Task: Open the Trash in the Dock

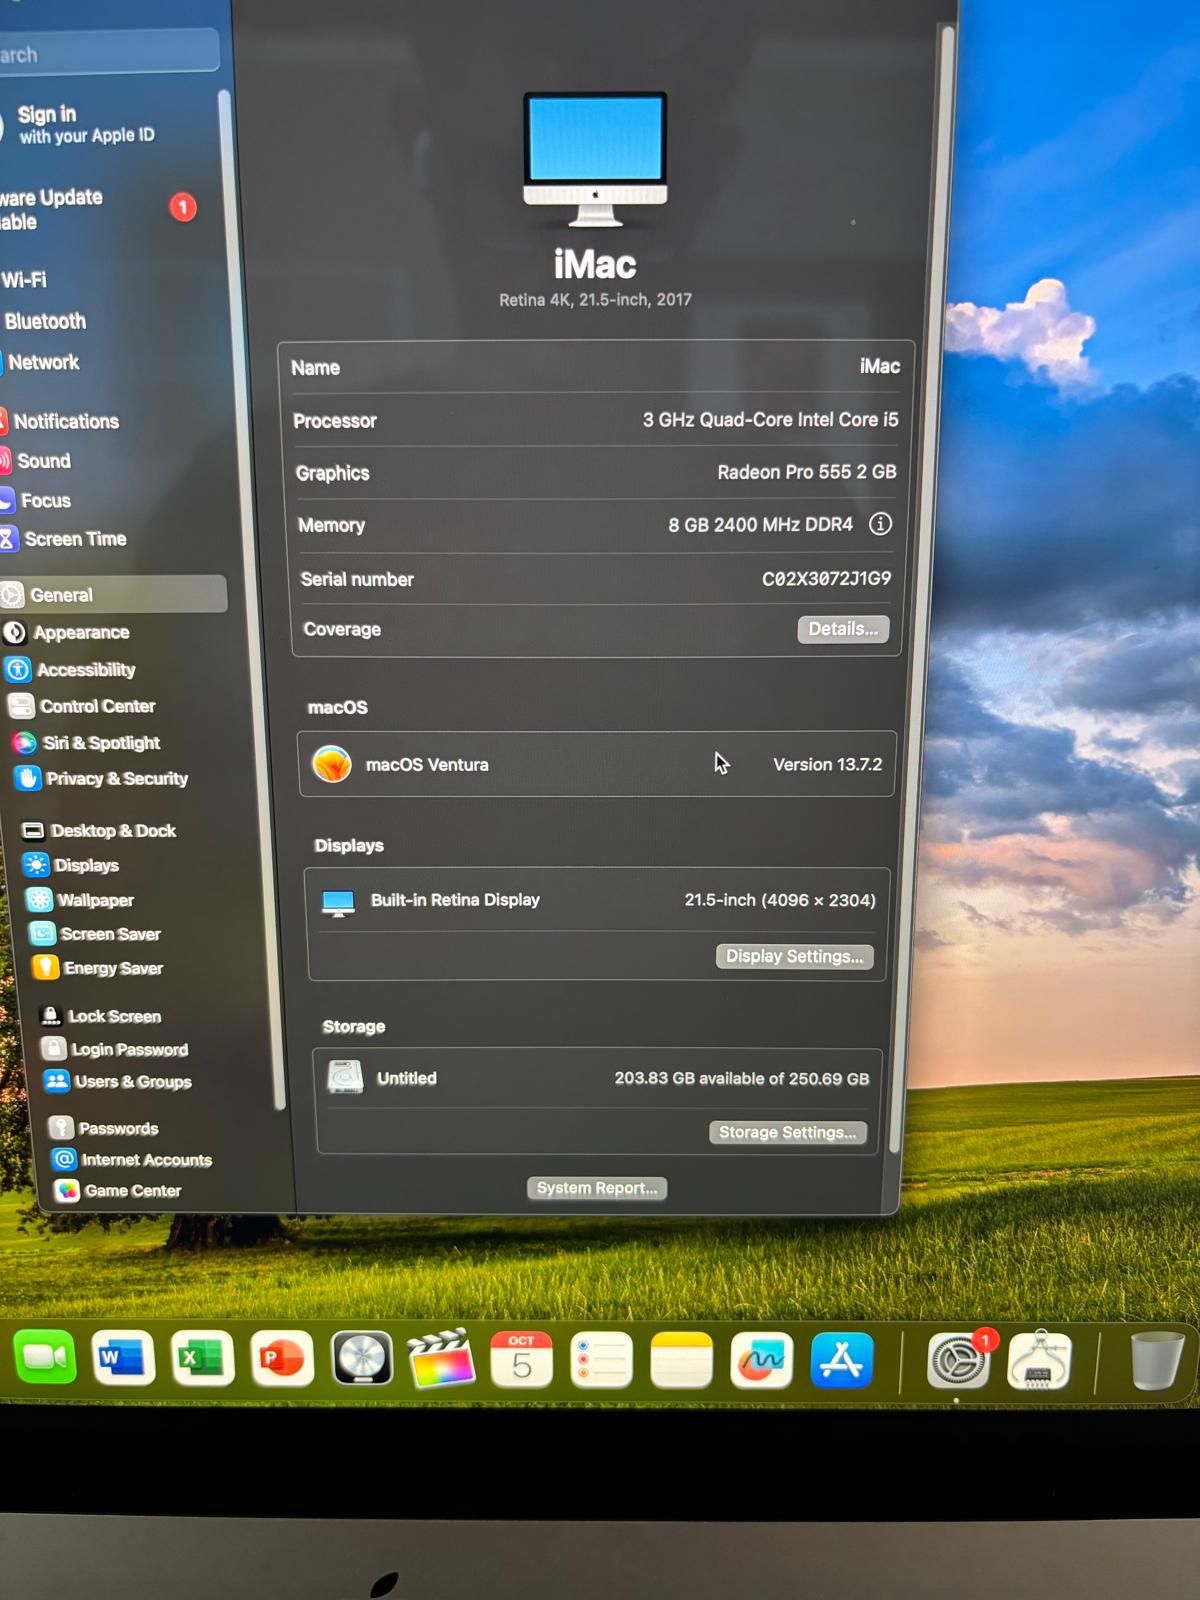Action: click(x=1157, y=1361)
